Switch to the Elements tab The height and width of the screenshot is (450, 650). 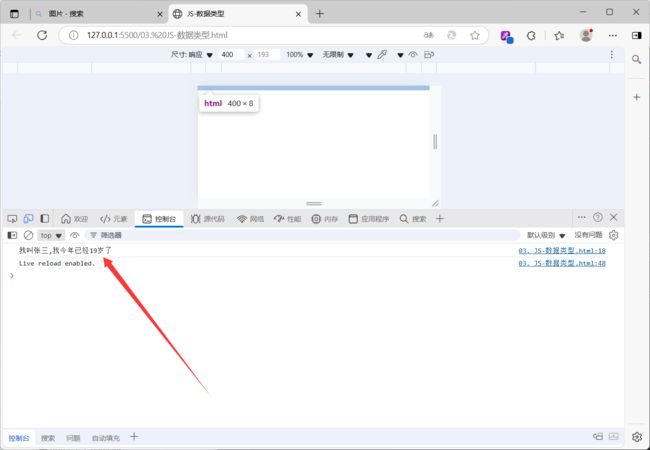pos(114,219)
